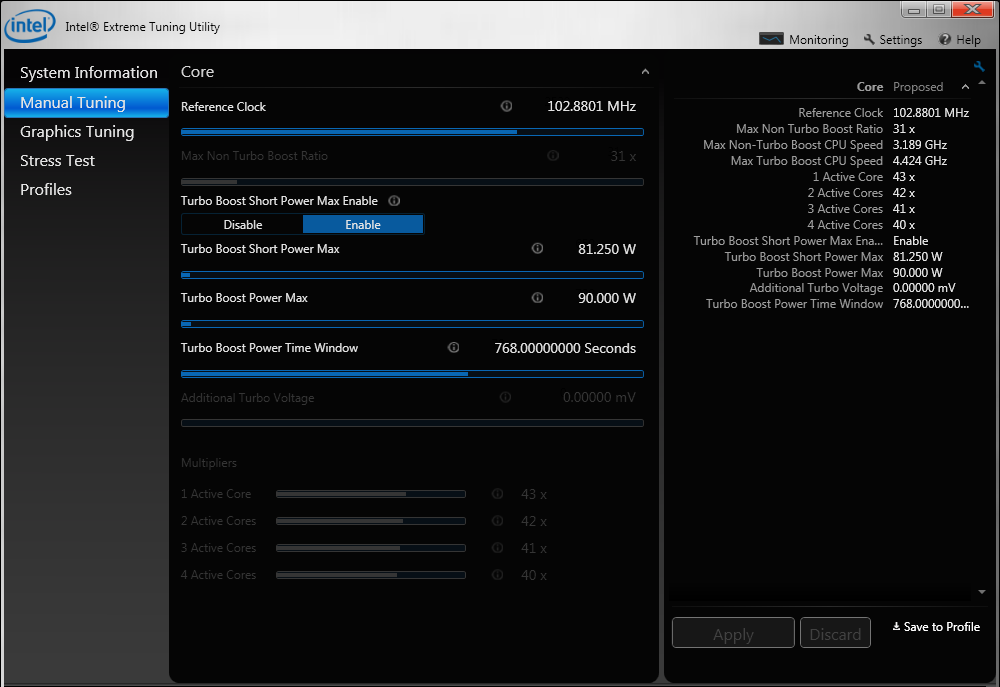Go to Graphics Tuning
1000x687 pixels.
point(77,132)
